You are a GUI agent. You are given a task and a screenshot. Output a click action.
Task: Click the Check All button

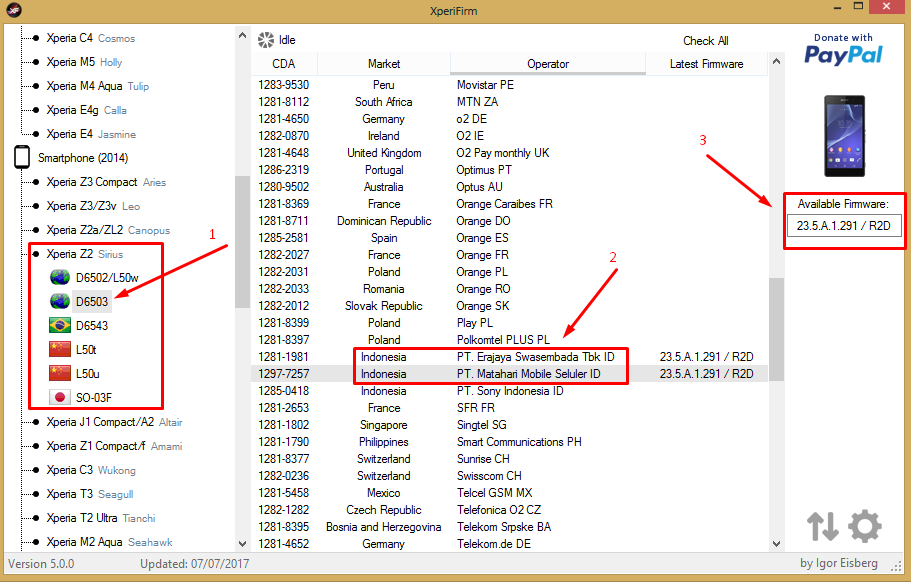coord(705,41)
